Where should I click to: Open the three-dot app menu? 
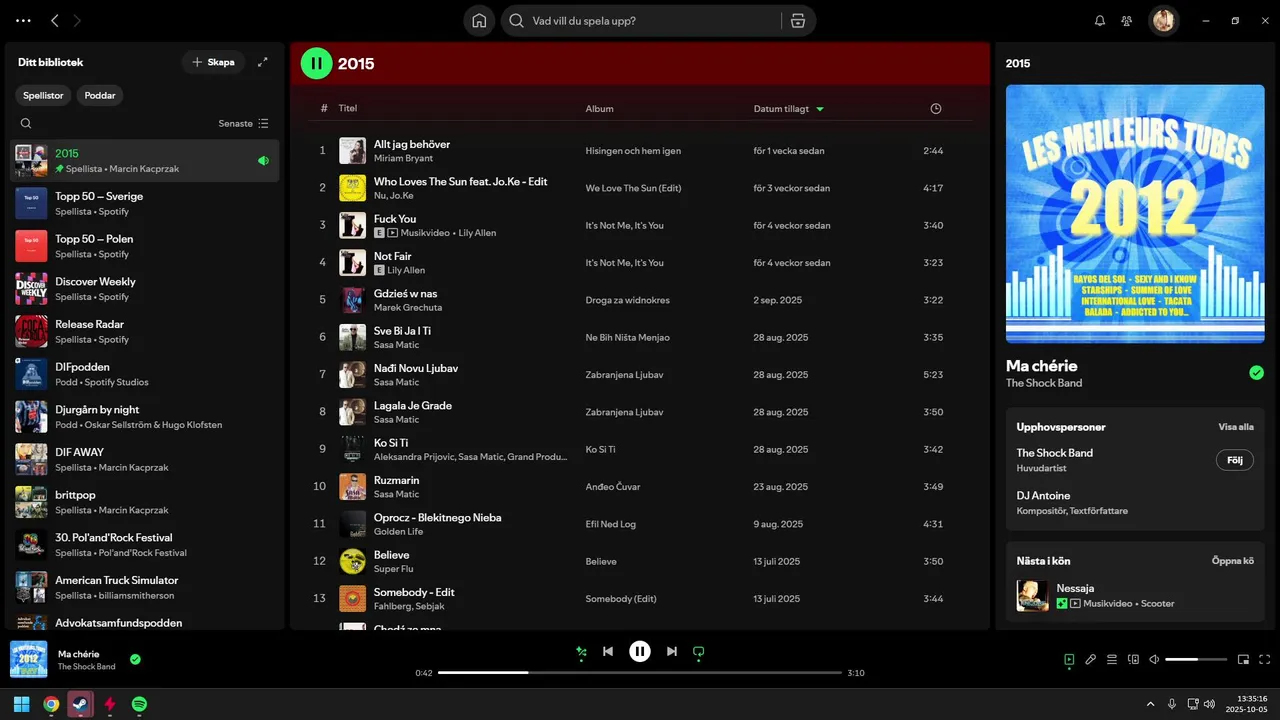[x=23, y=20]
